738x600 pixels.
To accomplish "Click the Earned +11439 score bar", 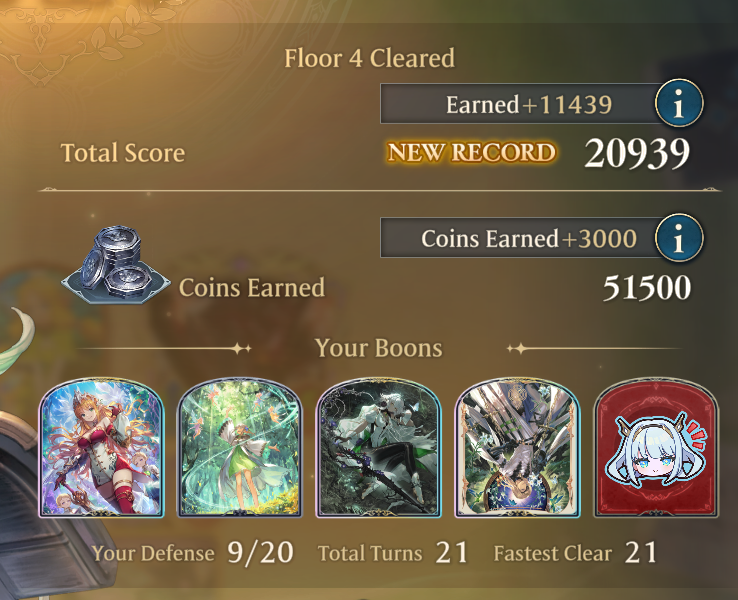I will click(x=522, y=104).
